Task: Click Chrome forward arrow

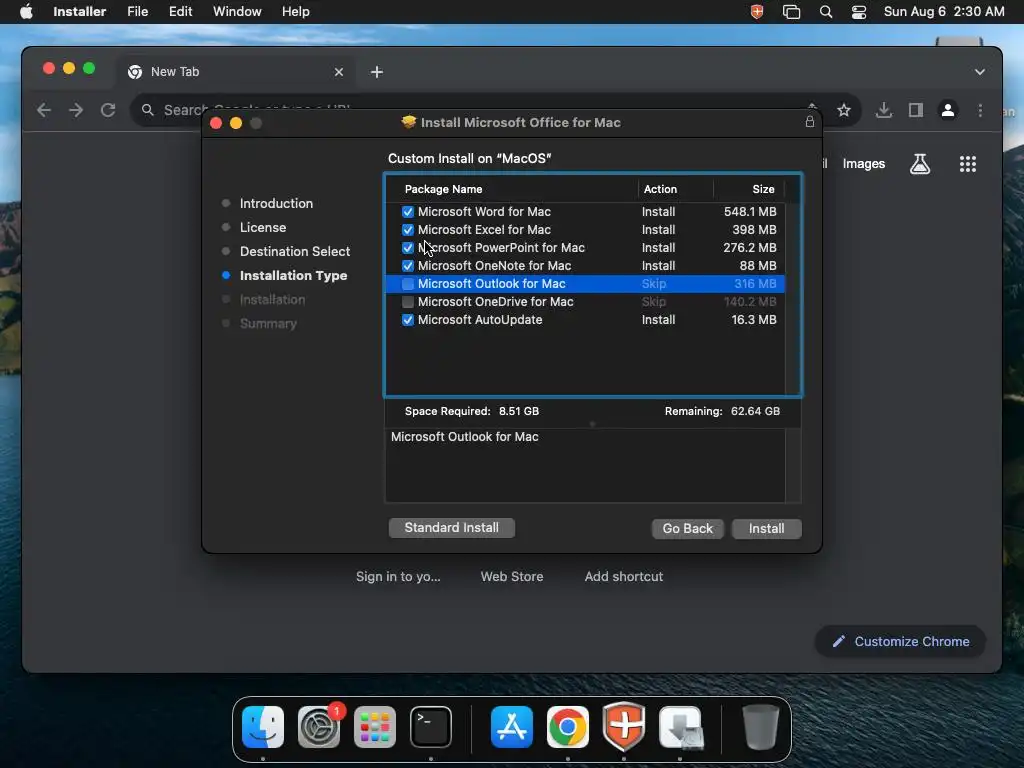Action: [x=76, y=110]
